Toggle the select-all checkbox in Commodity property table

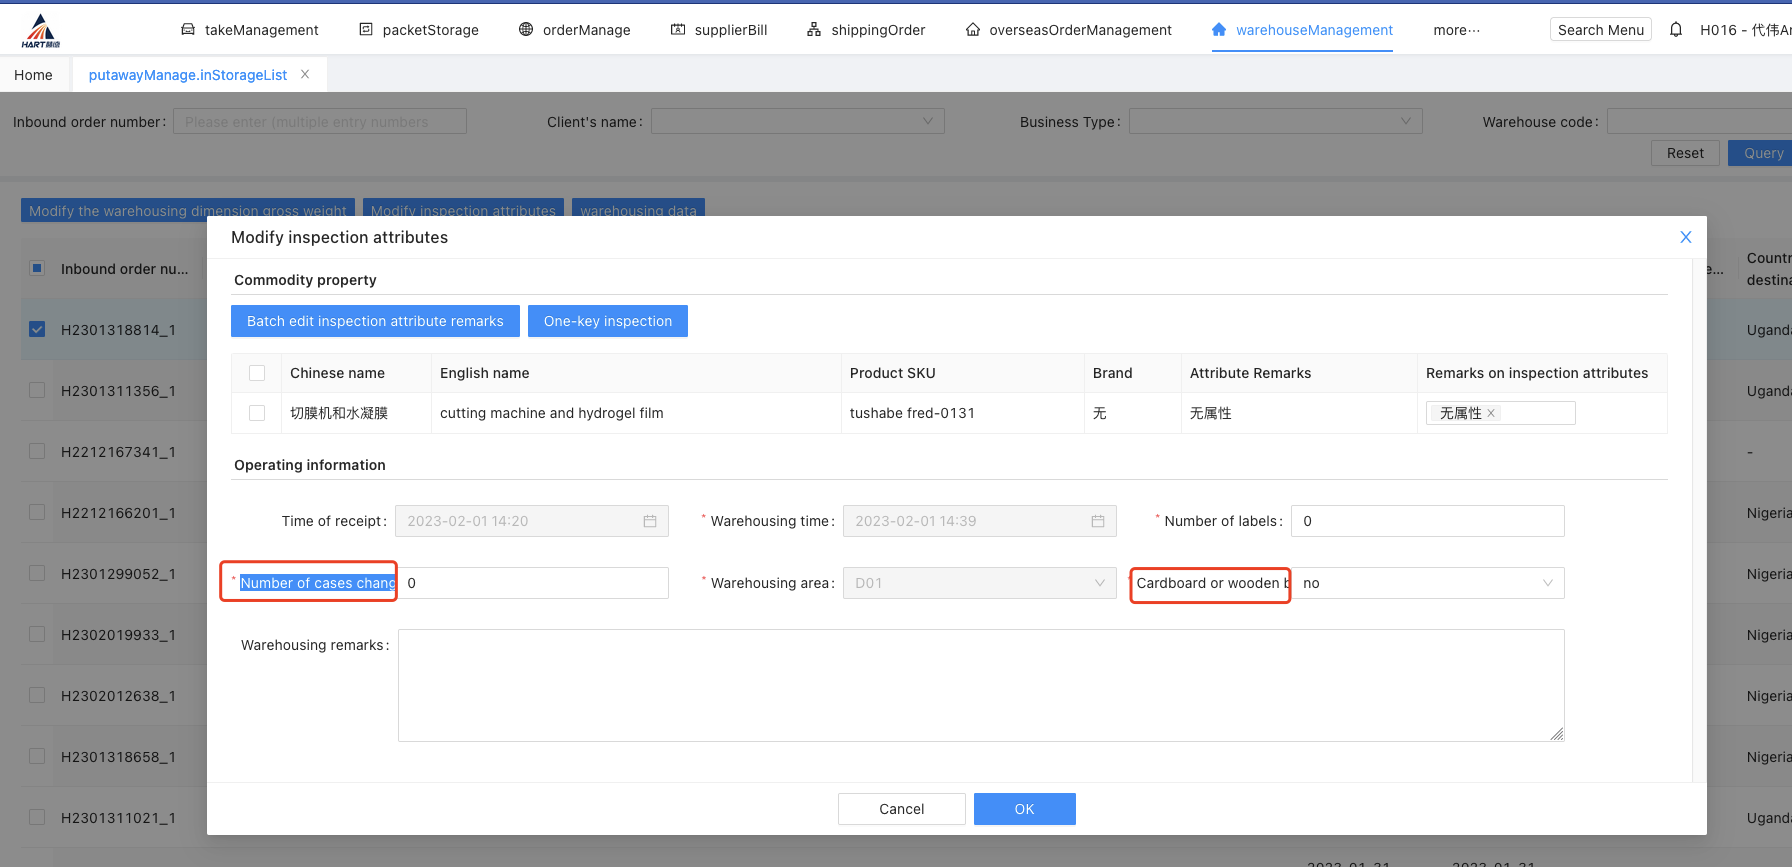click(x=257, y=373)
